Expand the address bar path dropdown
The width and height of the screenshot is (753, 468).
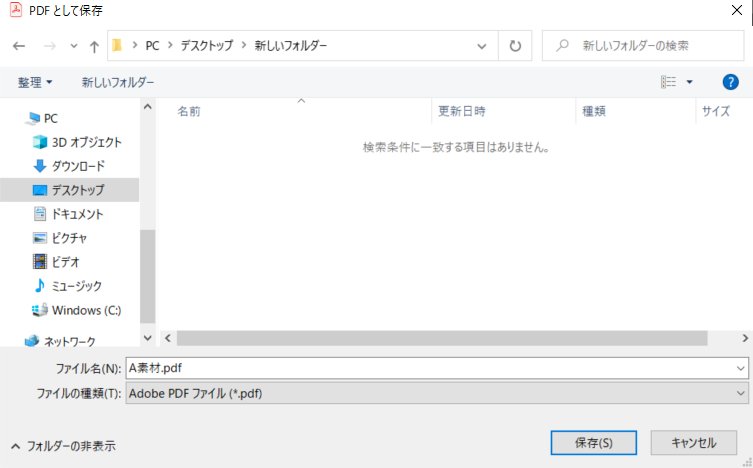click(482, 46)
